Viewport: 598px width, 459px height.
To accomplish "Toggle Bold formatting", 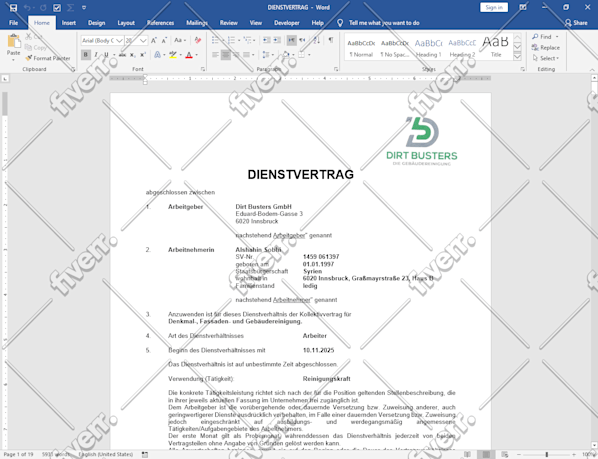I will [86, 55].
